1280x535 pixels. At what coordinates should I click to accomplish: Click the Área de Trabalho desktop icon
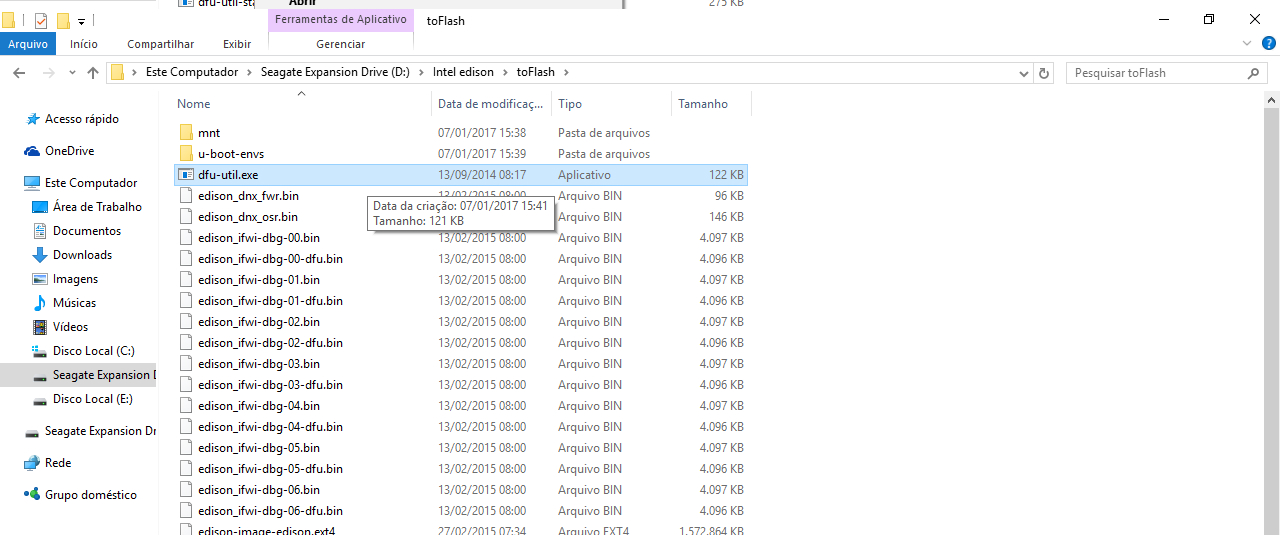click(40, 207)
